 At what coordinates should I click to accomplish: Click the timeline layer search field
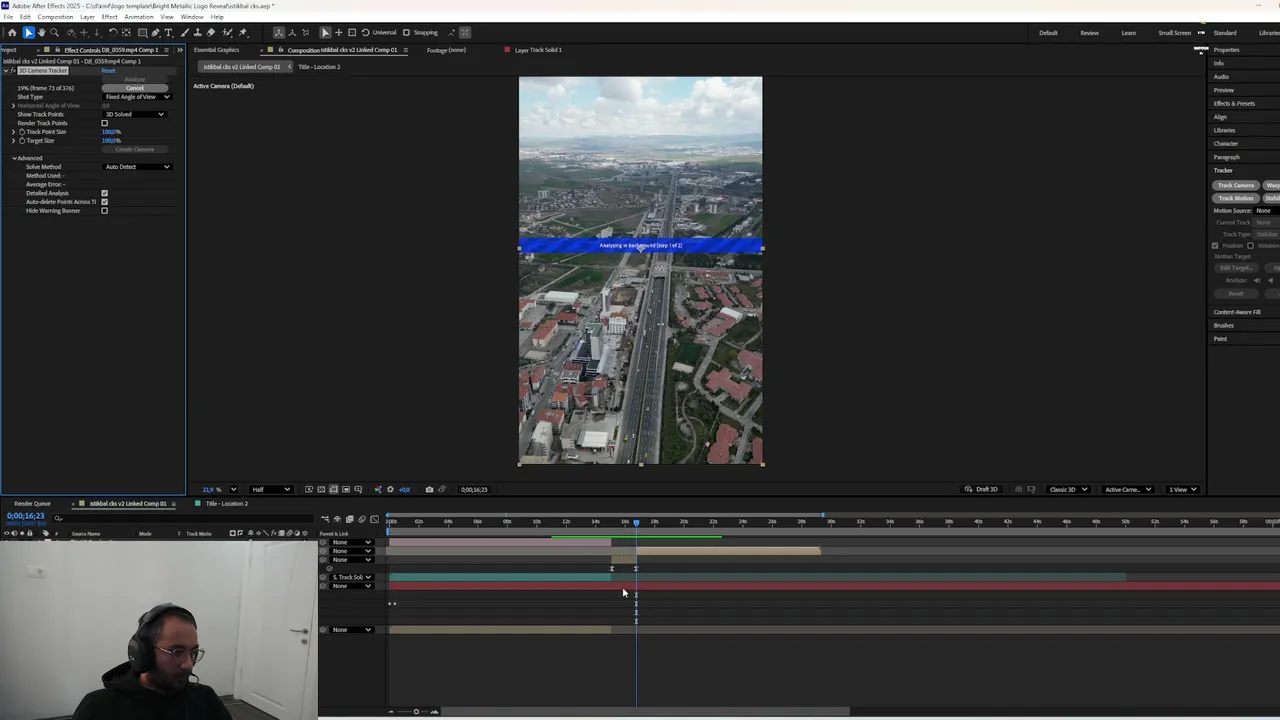tap(185, 518)
